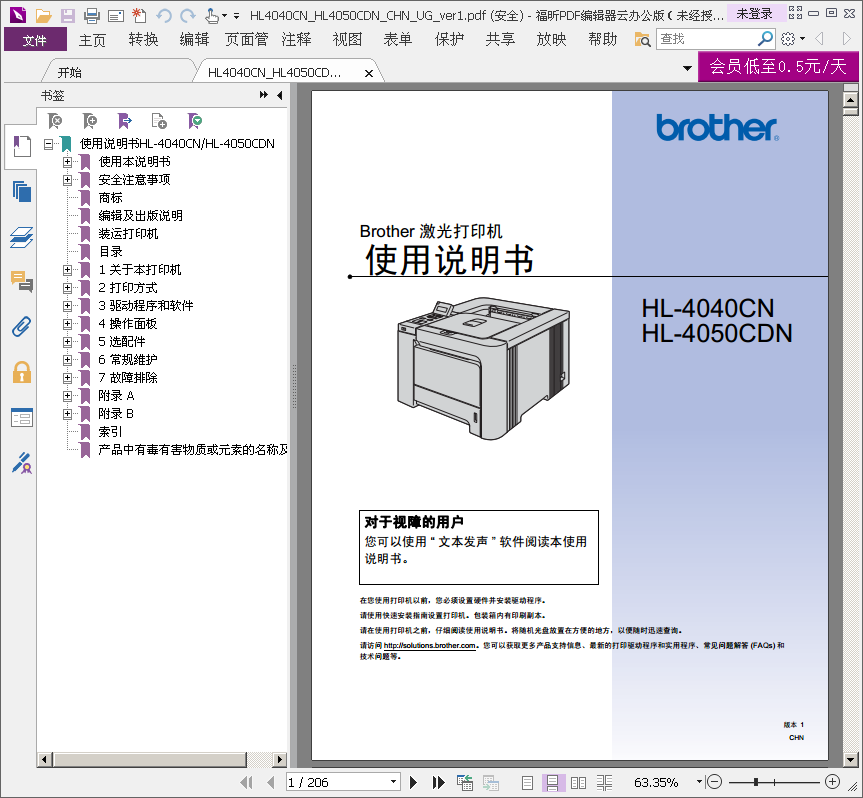863x798 pixels.
Task: Click the new PDF from blank icon
Action: 139,15
